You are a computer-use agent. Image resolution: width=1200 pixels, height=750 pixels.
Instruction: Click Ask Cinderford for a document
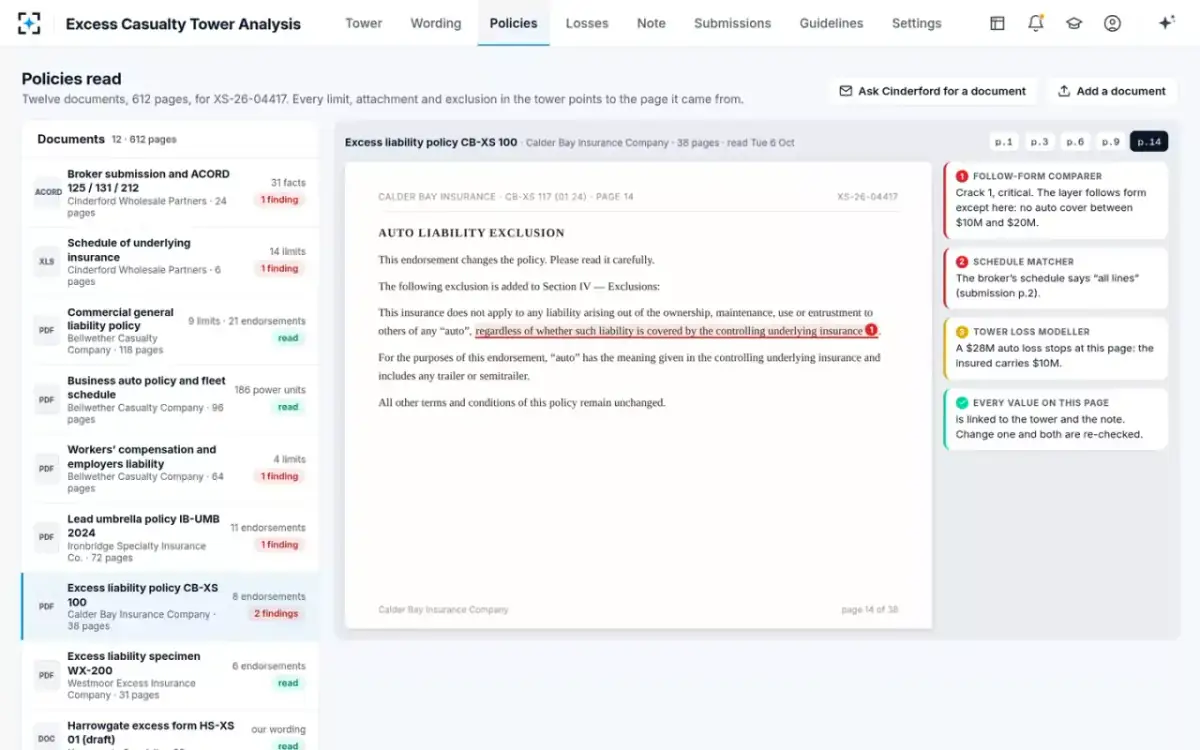[932, 91]
